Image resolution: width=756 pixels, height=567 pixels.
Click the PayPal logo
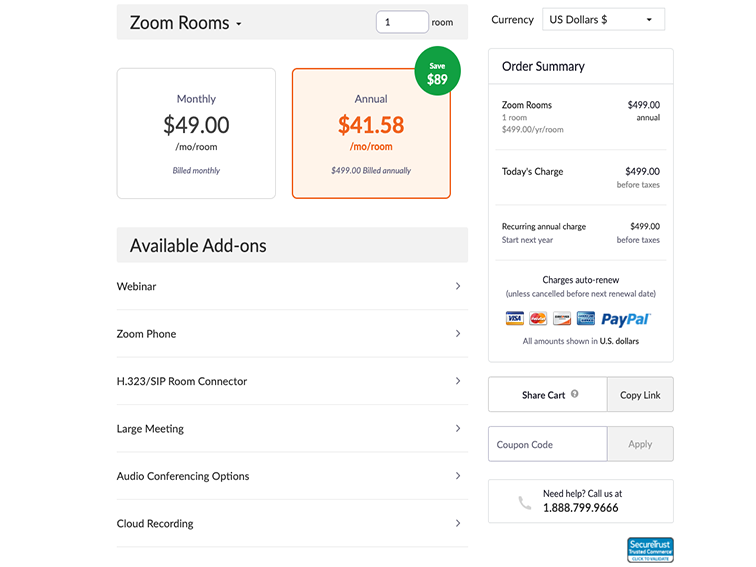pyautogui.click(x=627, y=319)
